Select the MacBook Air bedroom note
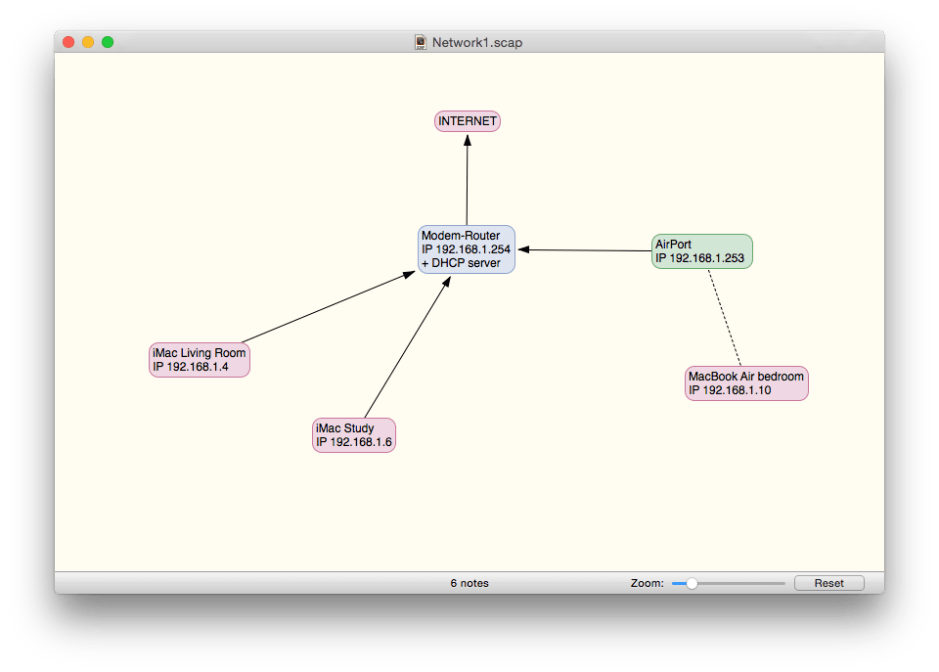 click(745, 382)
